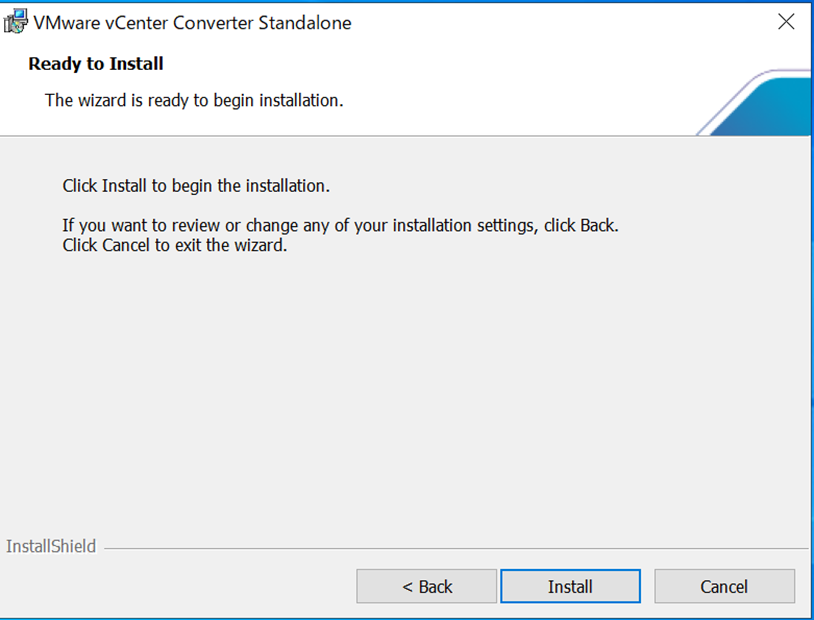Click the "Click Install to begin the installation" text
The image size is (814, 620).
pos(196,186)
